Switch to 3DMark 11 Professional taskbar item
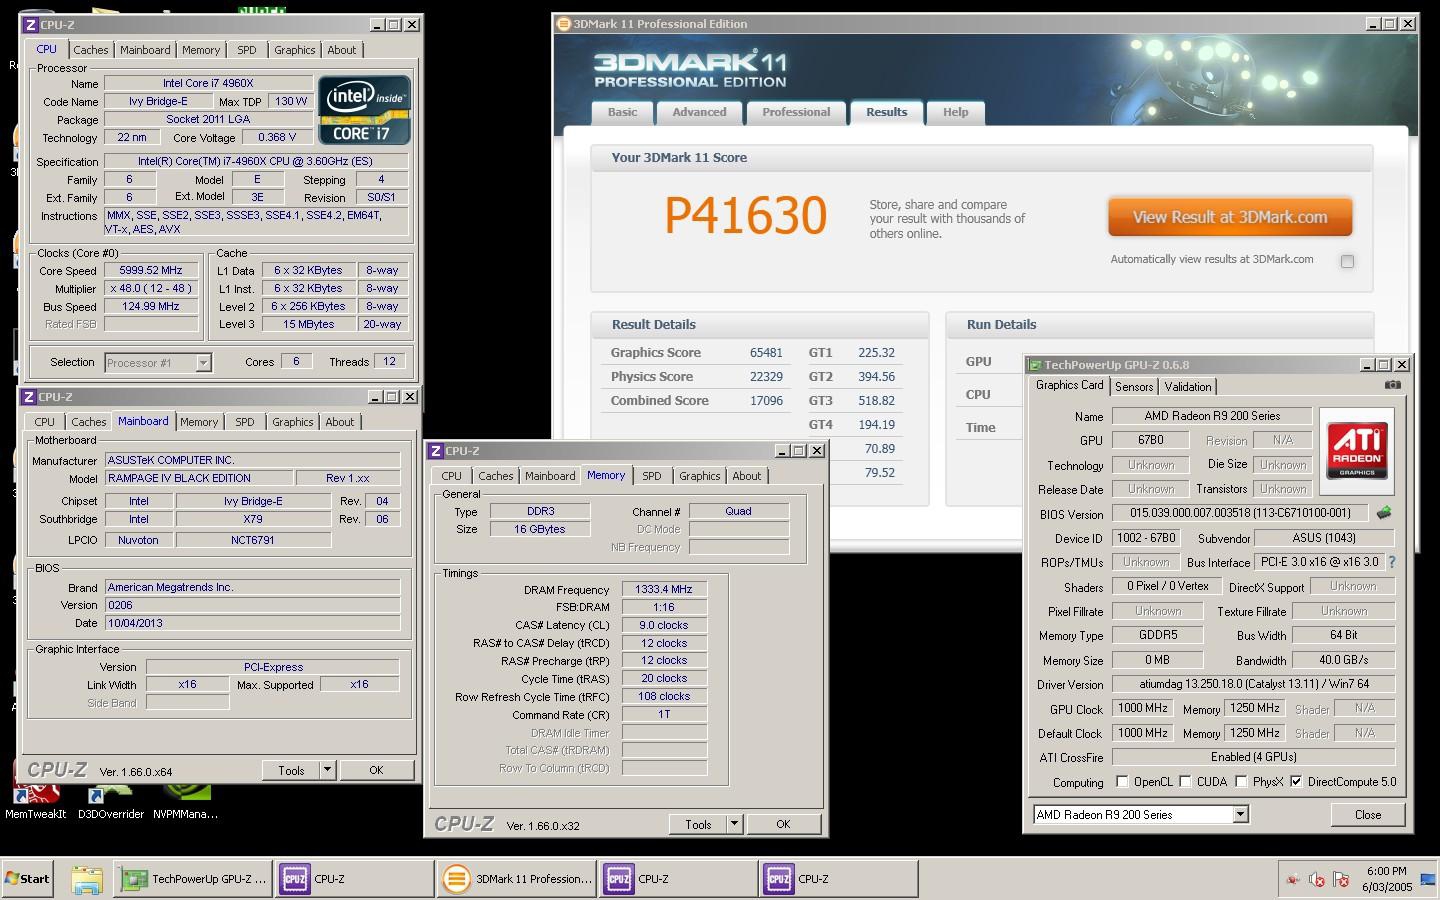The width and height of the screenshot is (1440, 900). 517,879
